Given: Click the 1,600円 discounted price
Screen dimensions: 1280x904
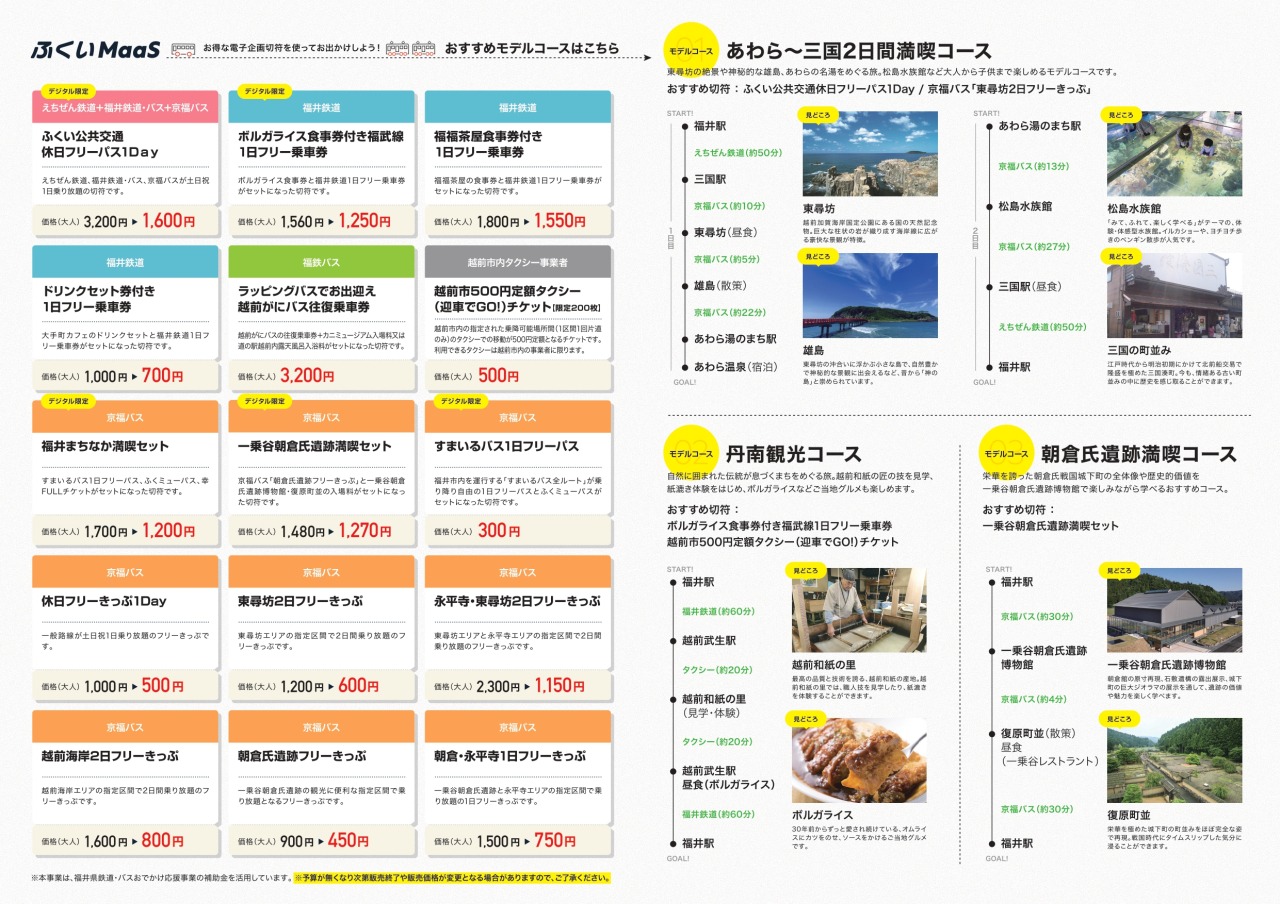Looking at the screenshot, I should (x=168, y=221).
